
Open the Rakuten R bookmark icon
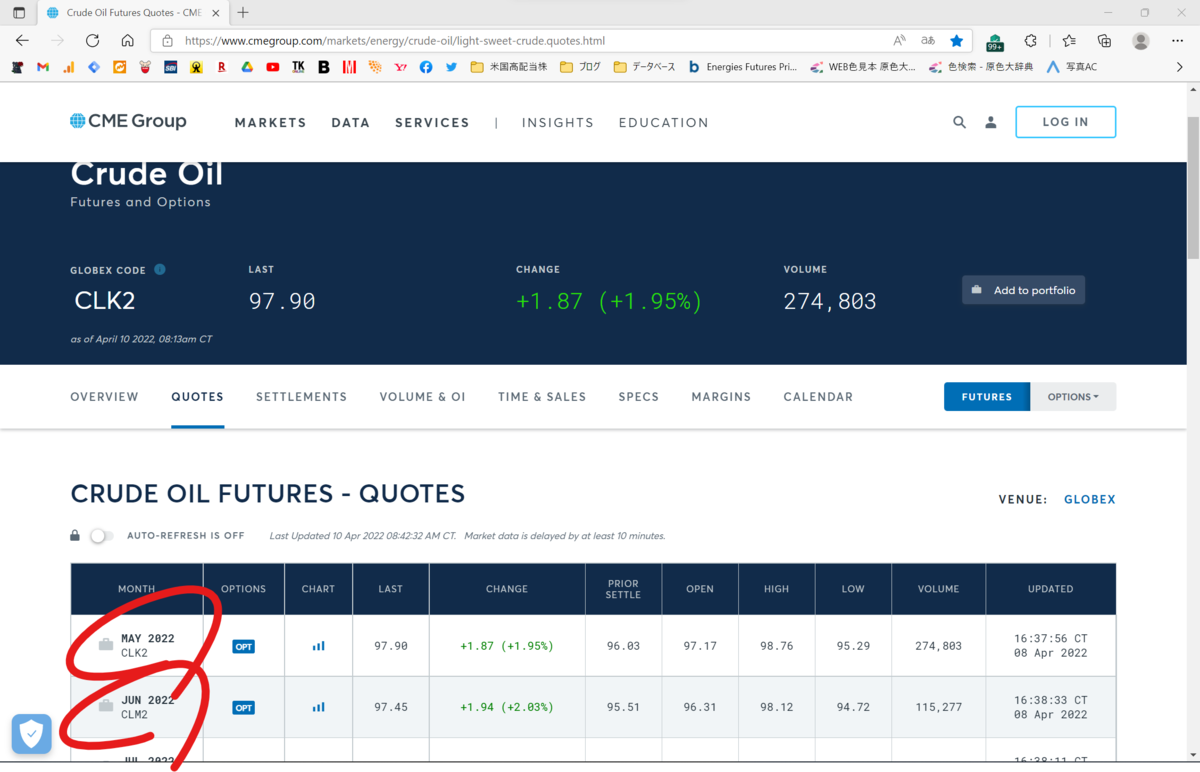click(222, 67)
